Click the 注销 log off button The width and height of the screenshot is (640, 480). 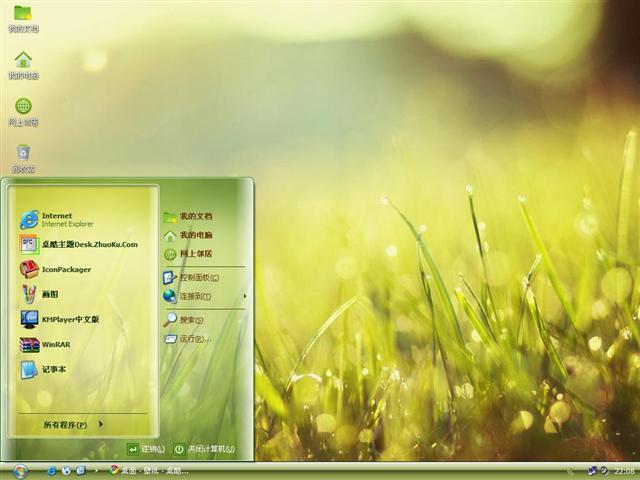click(x=146, y=449)
